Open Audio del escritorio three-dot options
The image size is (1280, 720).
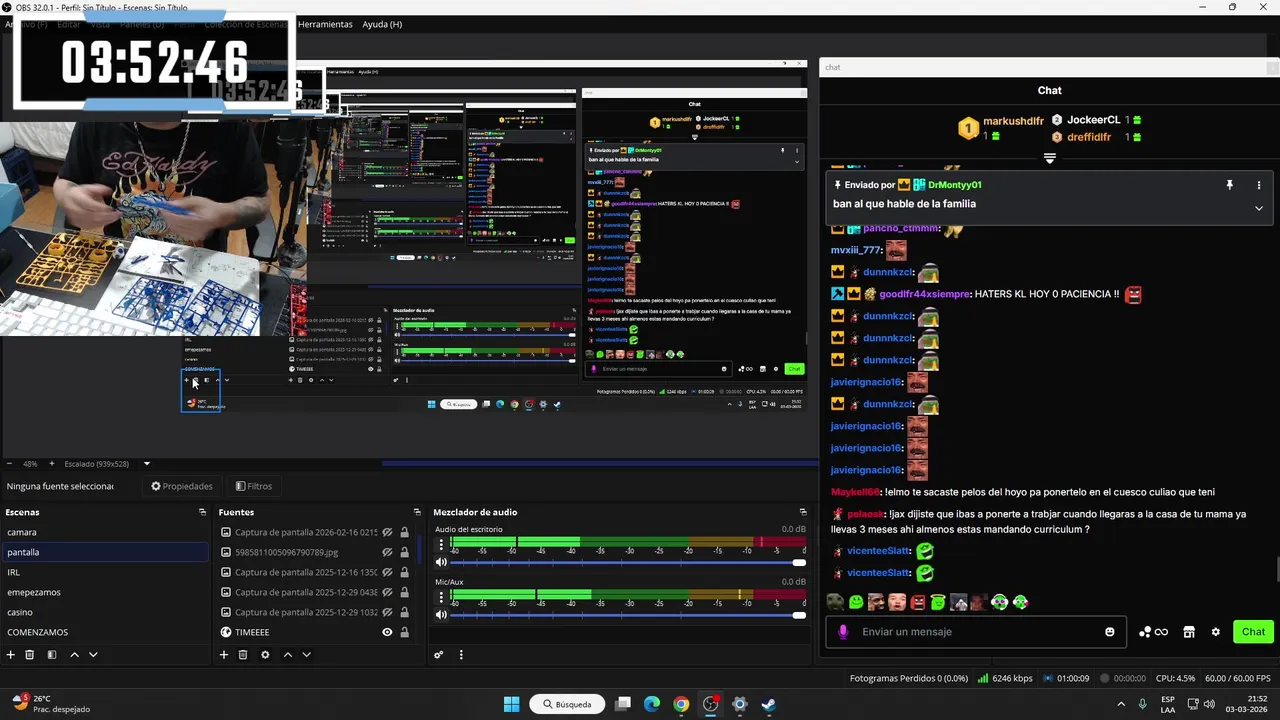441,545
